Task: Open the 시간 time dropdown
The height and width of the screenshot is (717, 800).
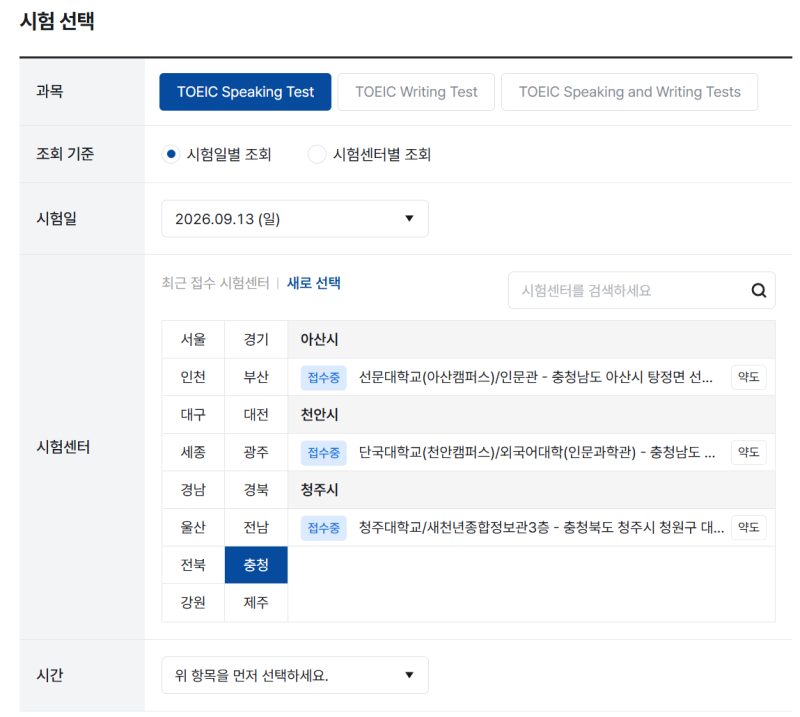Action: click(x=295, y=675)
